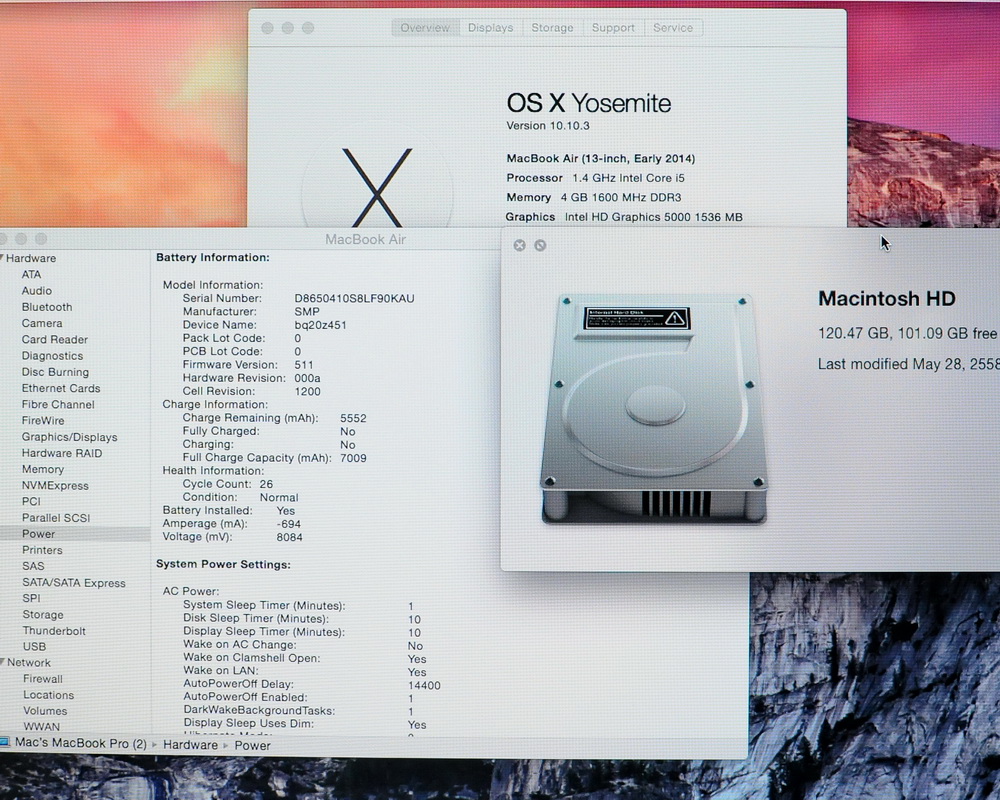Click the Processor 1.4 GHz Intel Core i5 line
This screenshot has width=1000, height=800.
[596, 178]
